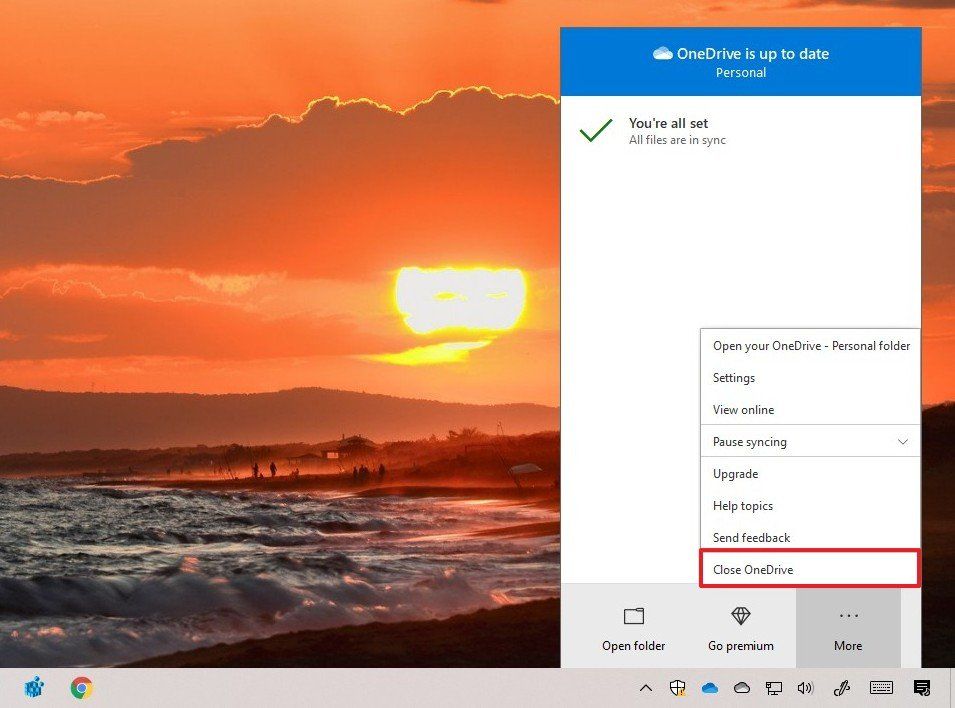Viewport: 955px width, 708px height.
Task: Open Help topics from the menu
Action: tap(743, 505)
